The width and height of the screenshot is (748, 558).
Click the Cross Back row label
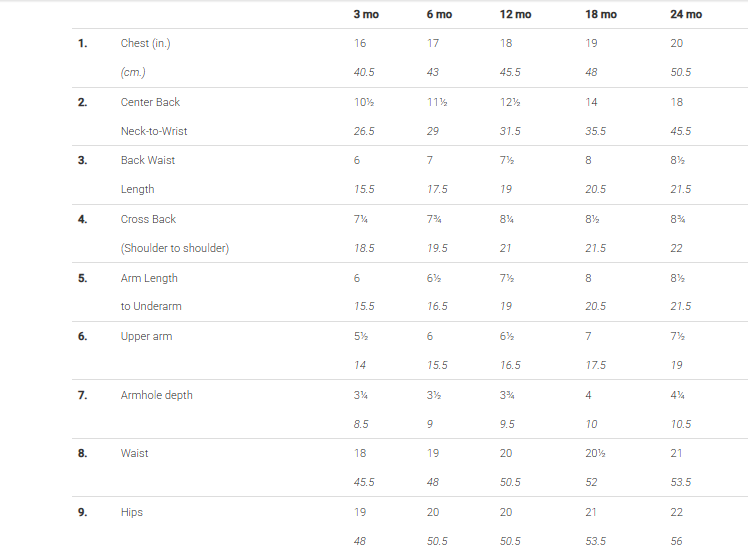148,219
